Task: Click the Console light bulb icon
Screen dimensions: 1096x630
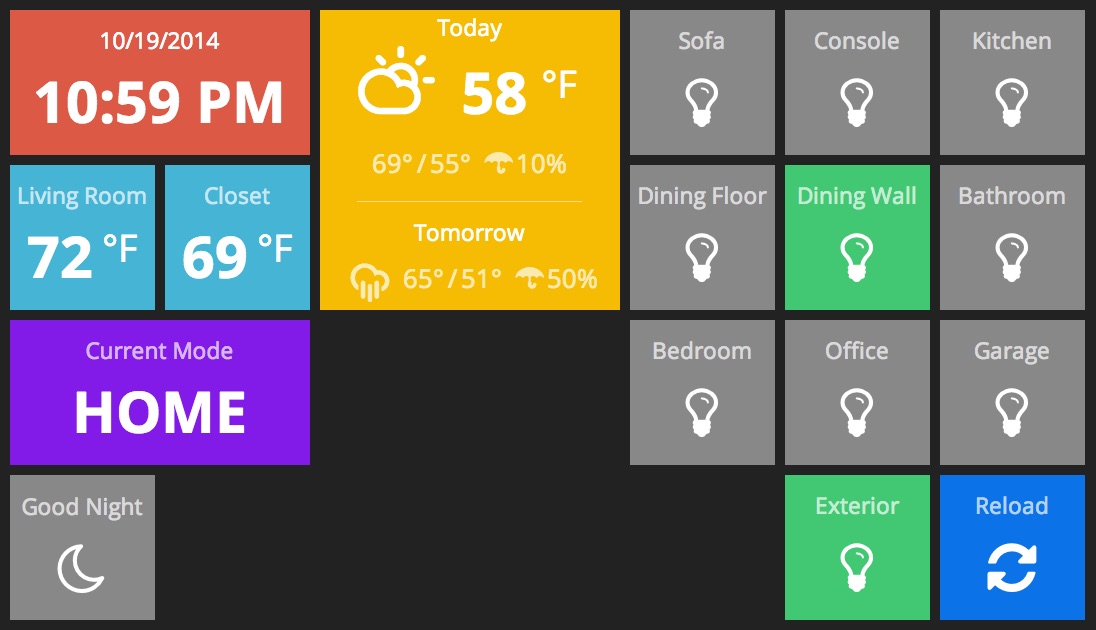Action: [x=857, y=103]
